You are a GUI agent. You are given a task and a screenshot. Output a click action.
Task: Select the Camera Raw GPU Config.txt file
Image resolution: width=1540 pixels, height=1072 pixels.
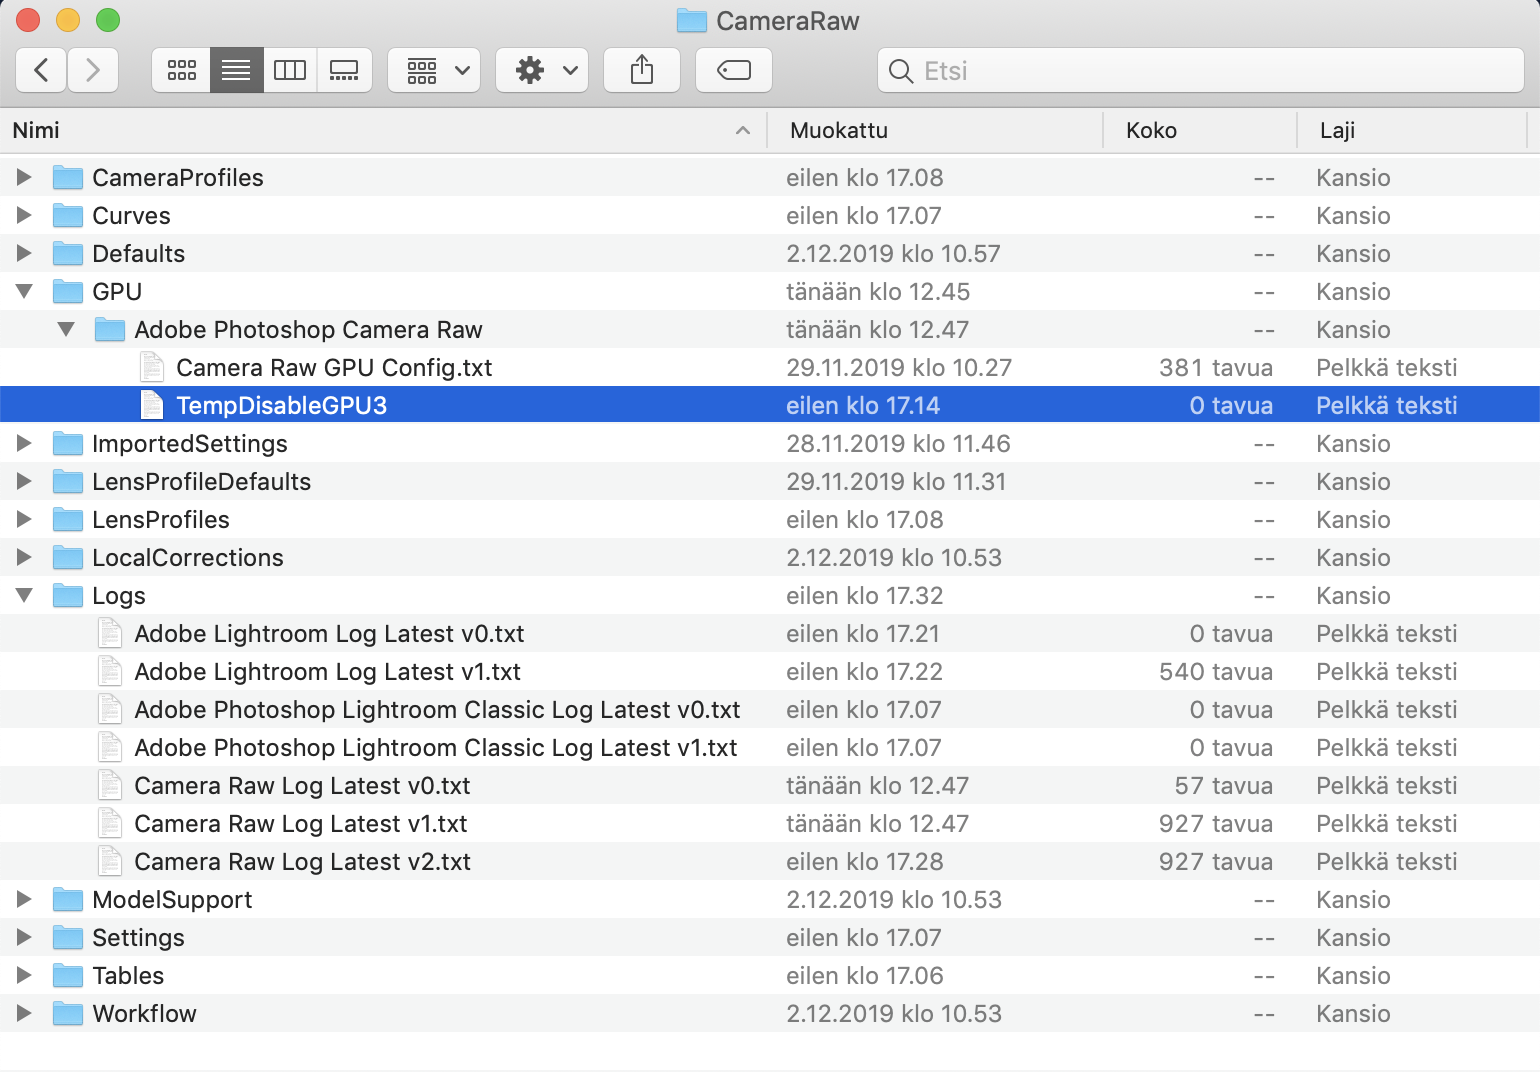click(333, 367)
